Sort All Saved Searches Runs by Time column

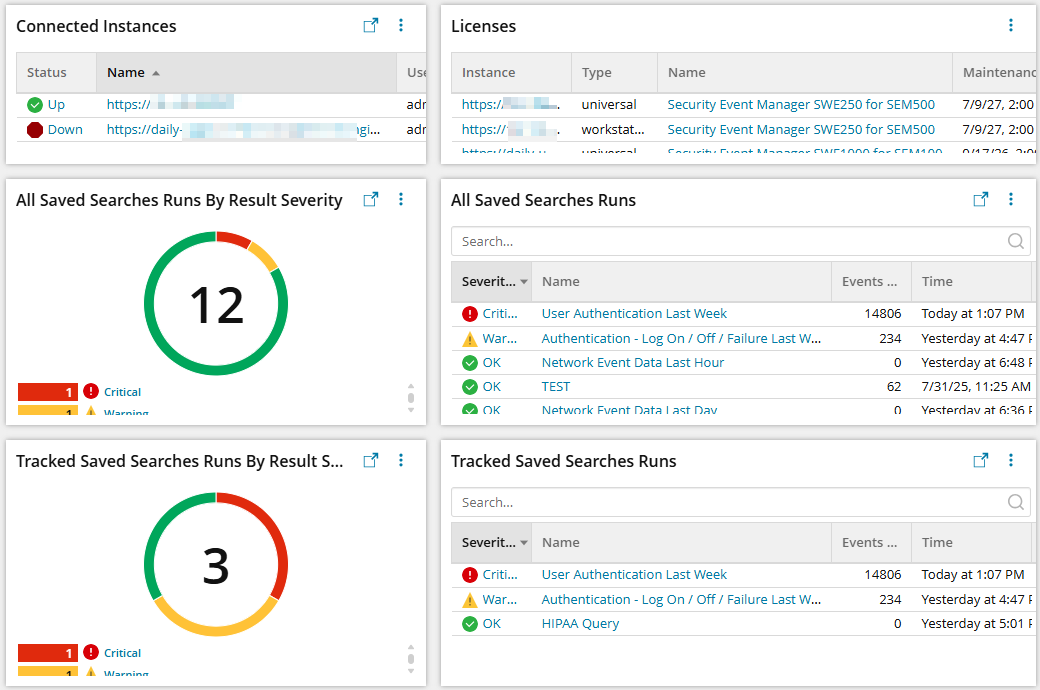(937, 282)
